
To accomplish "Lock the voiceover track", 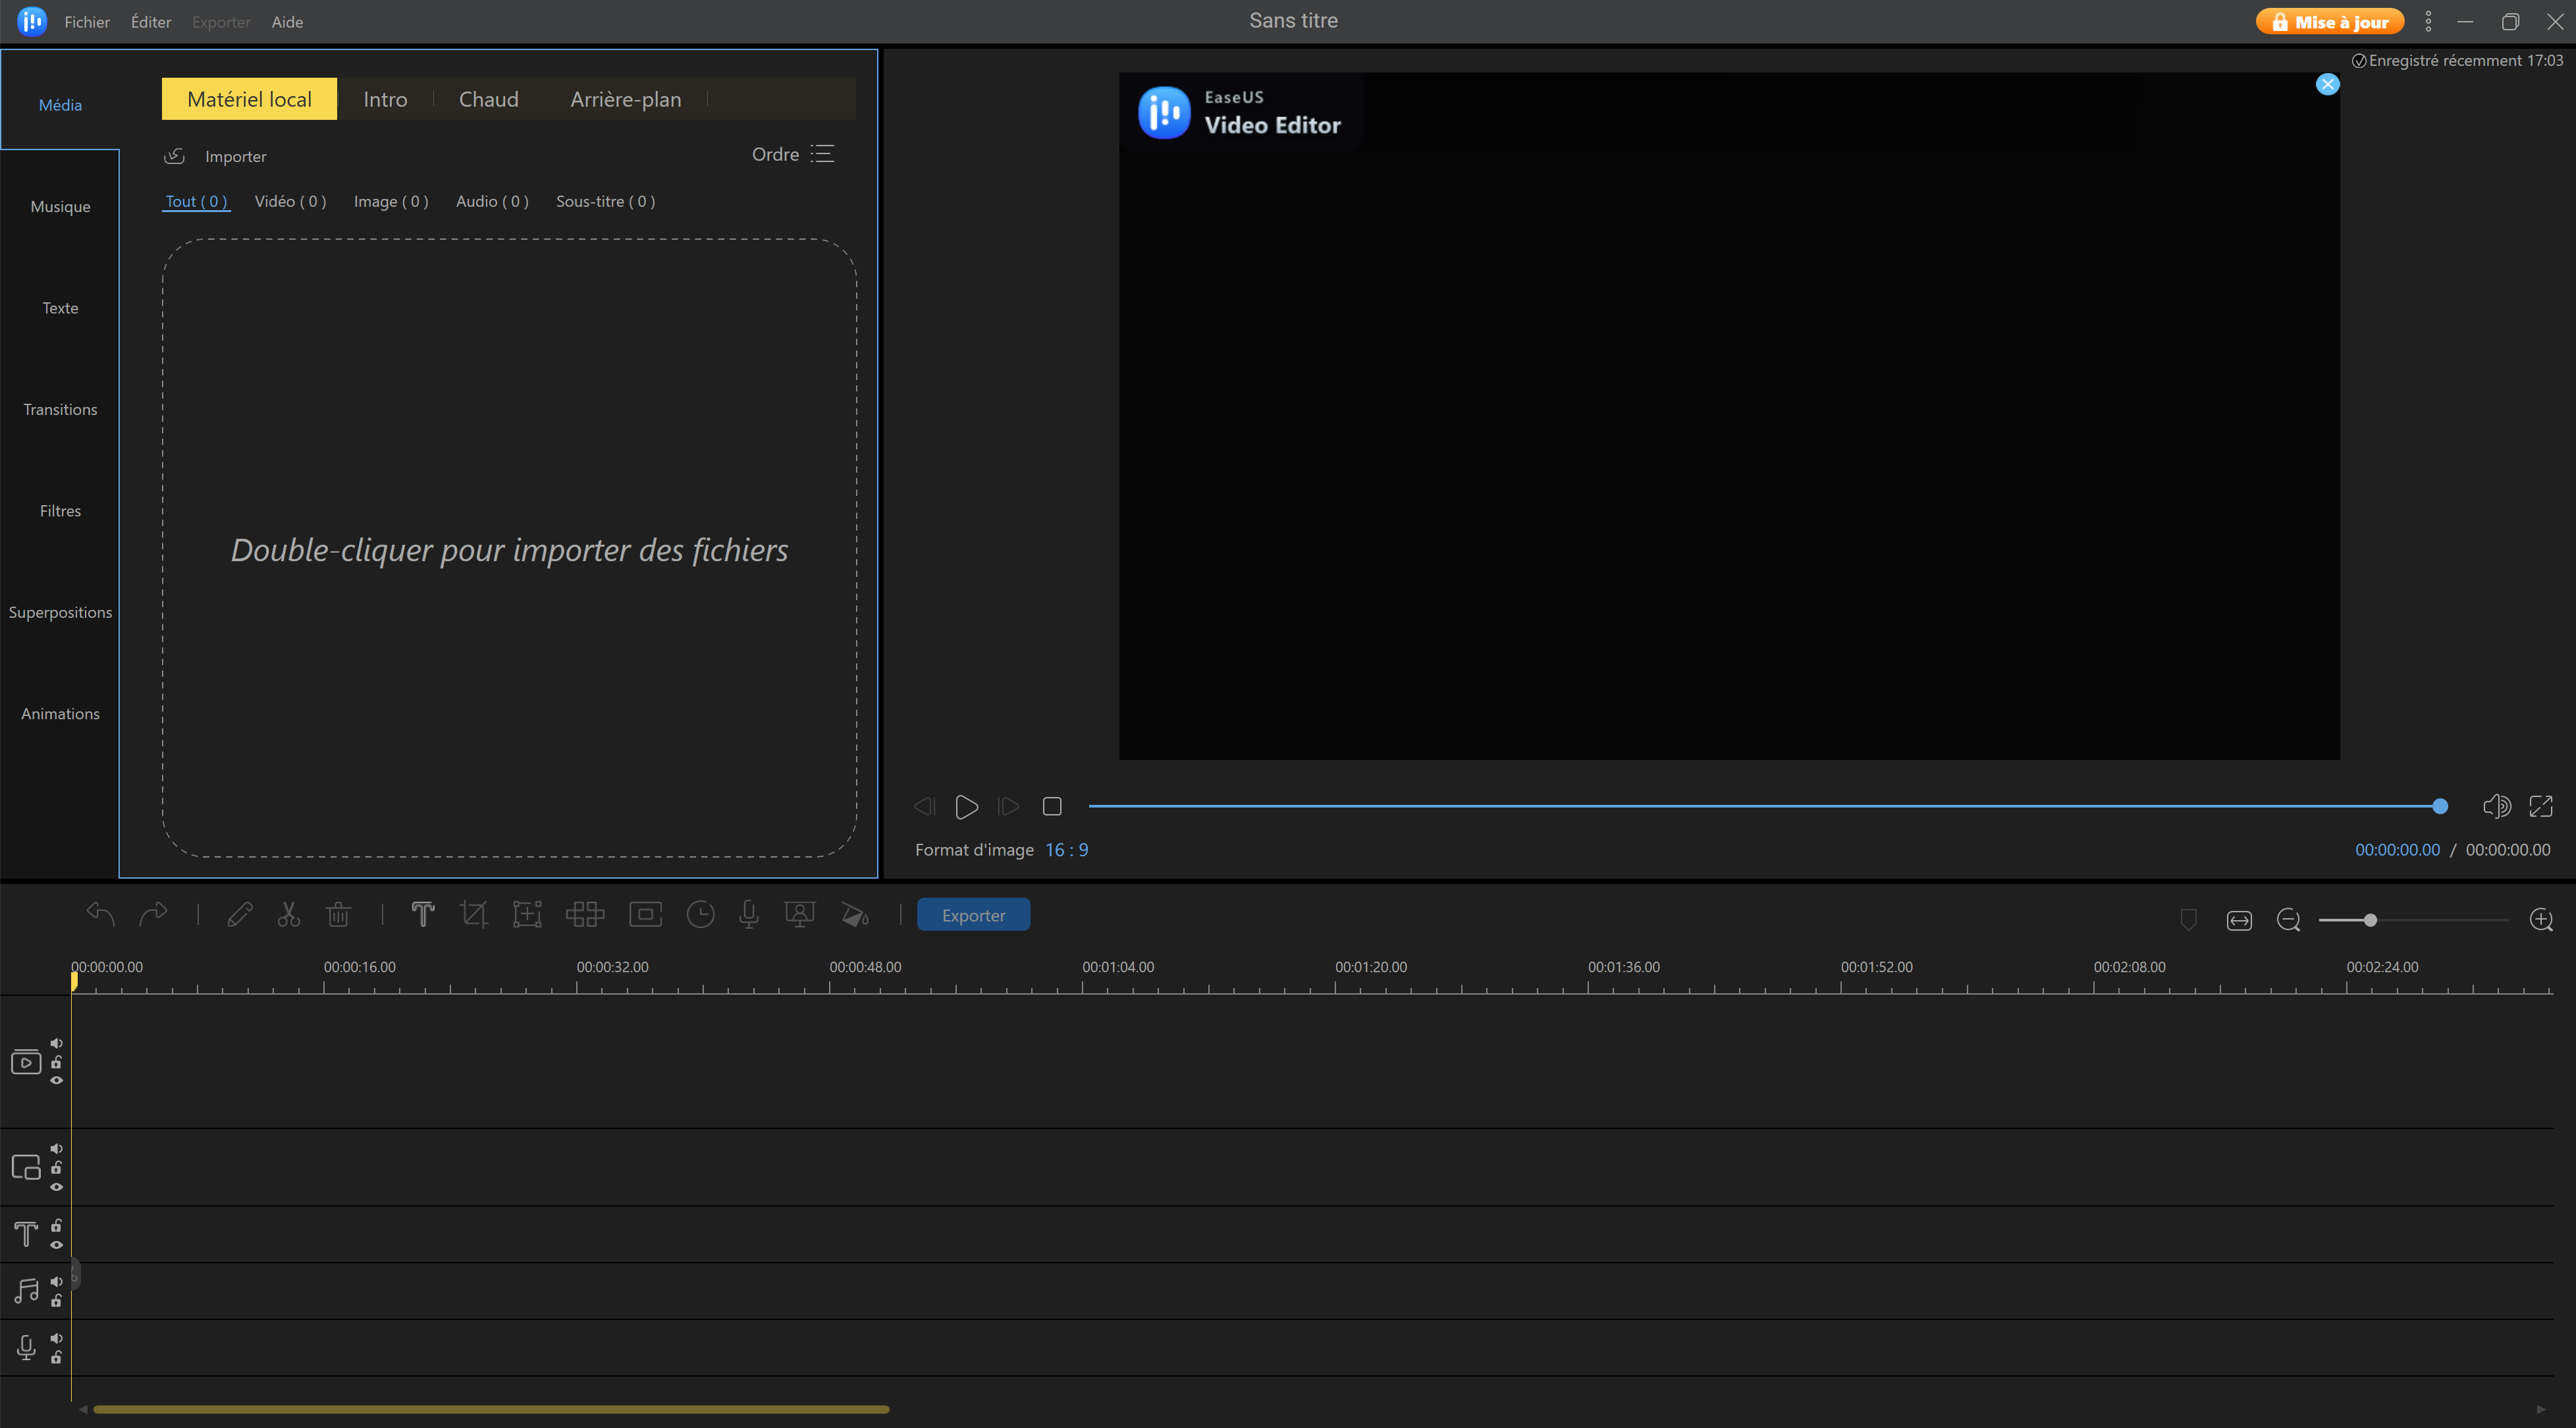I will point(57,1358).
